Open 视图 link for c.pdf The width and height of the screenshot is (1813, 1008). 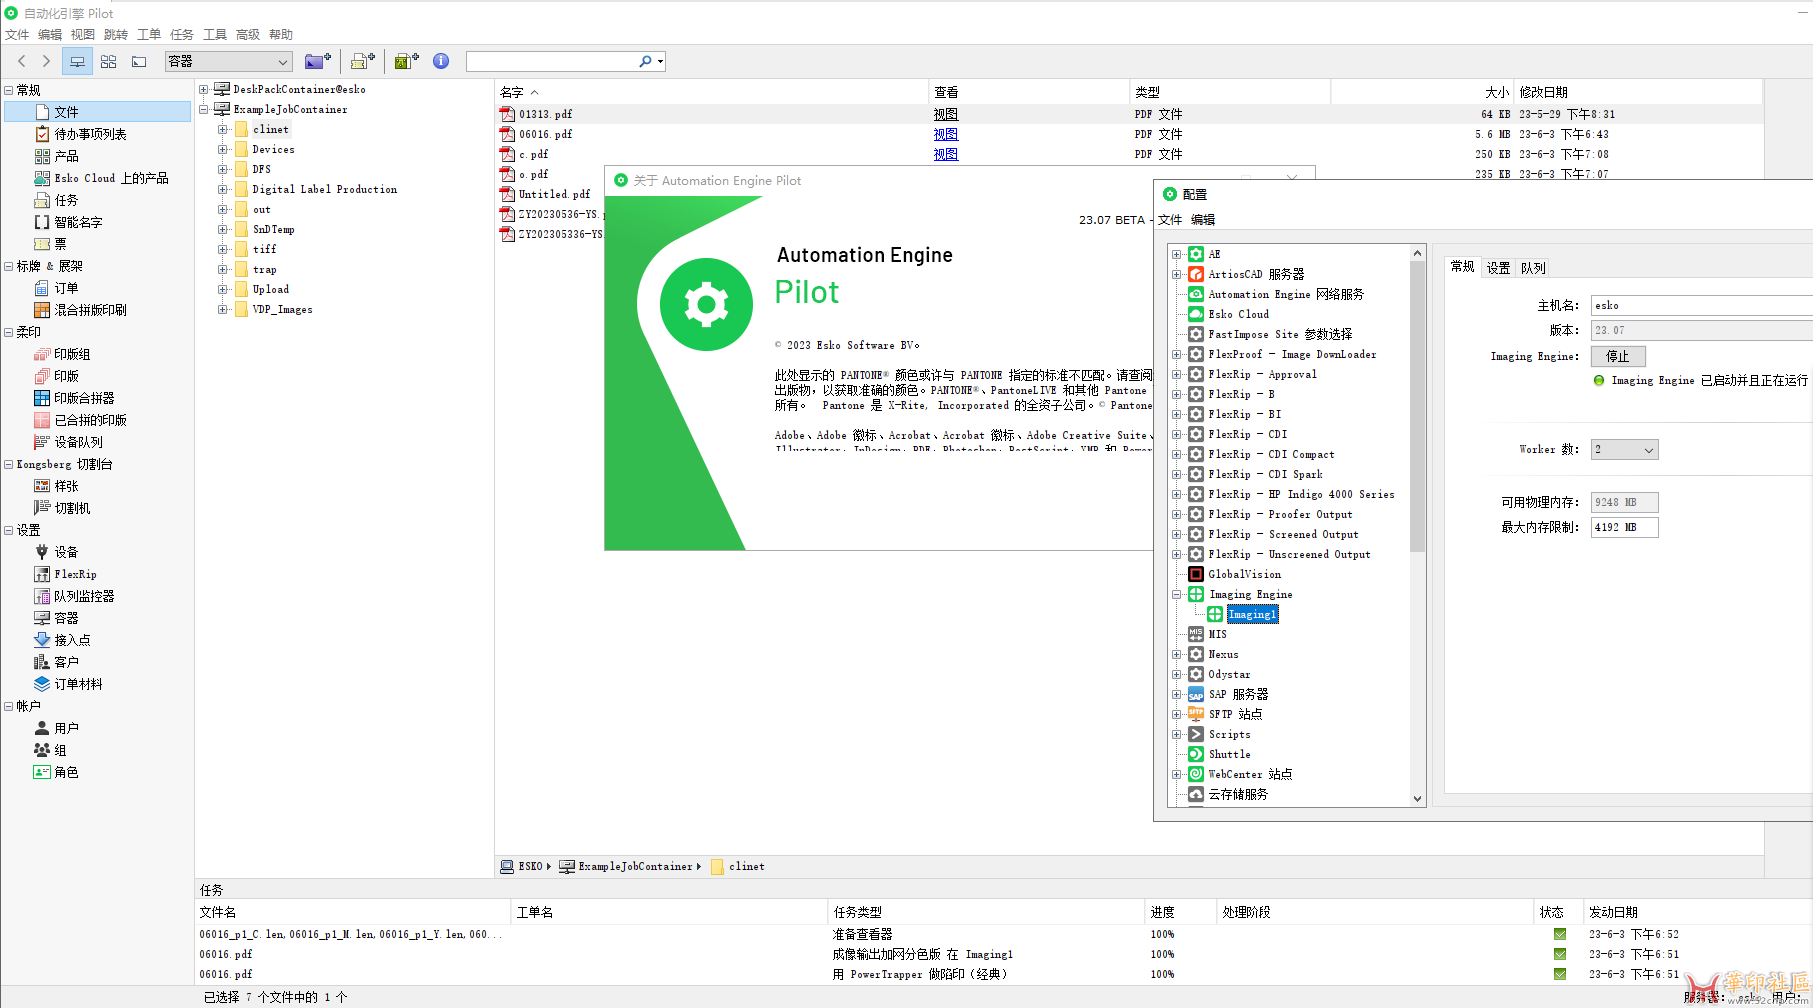(x=946, y=154)
